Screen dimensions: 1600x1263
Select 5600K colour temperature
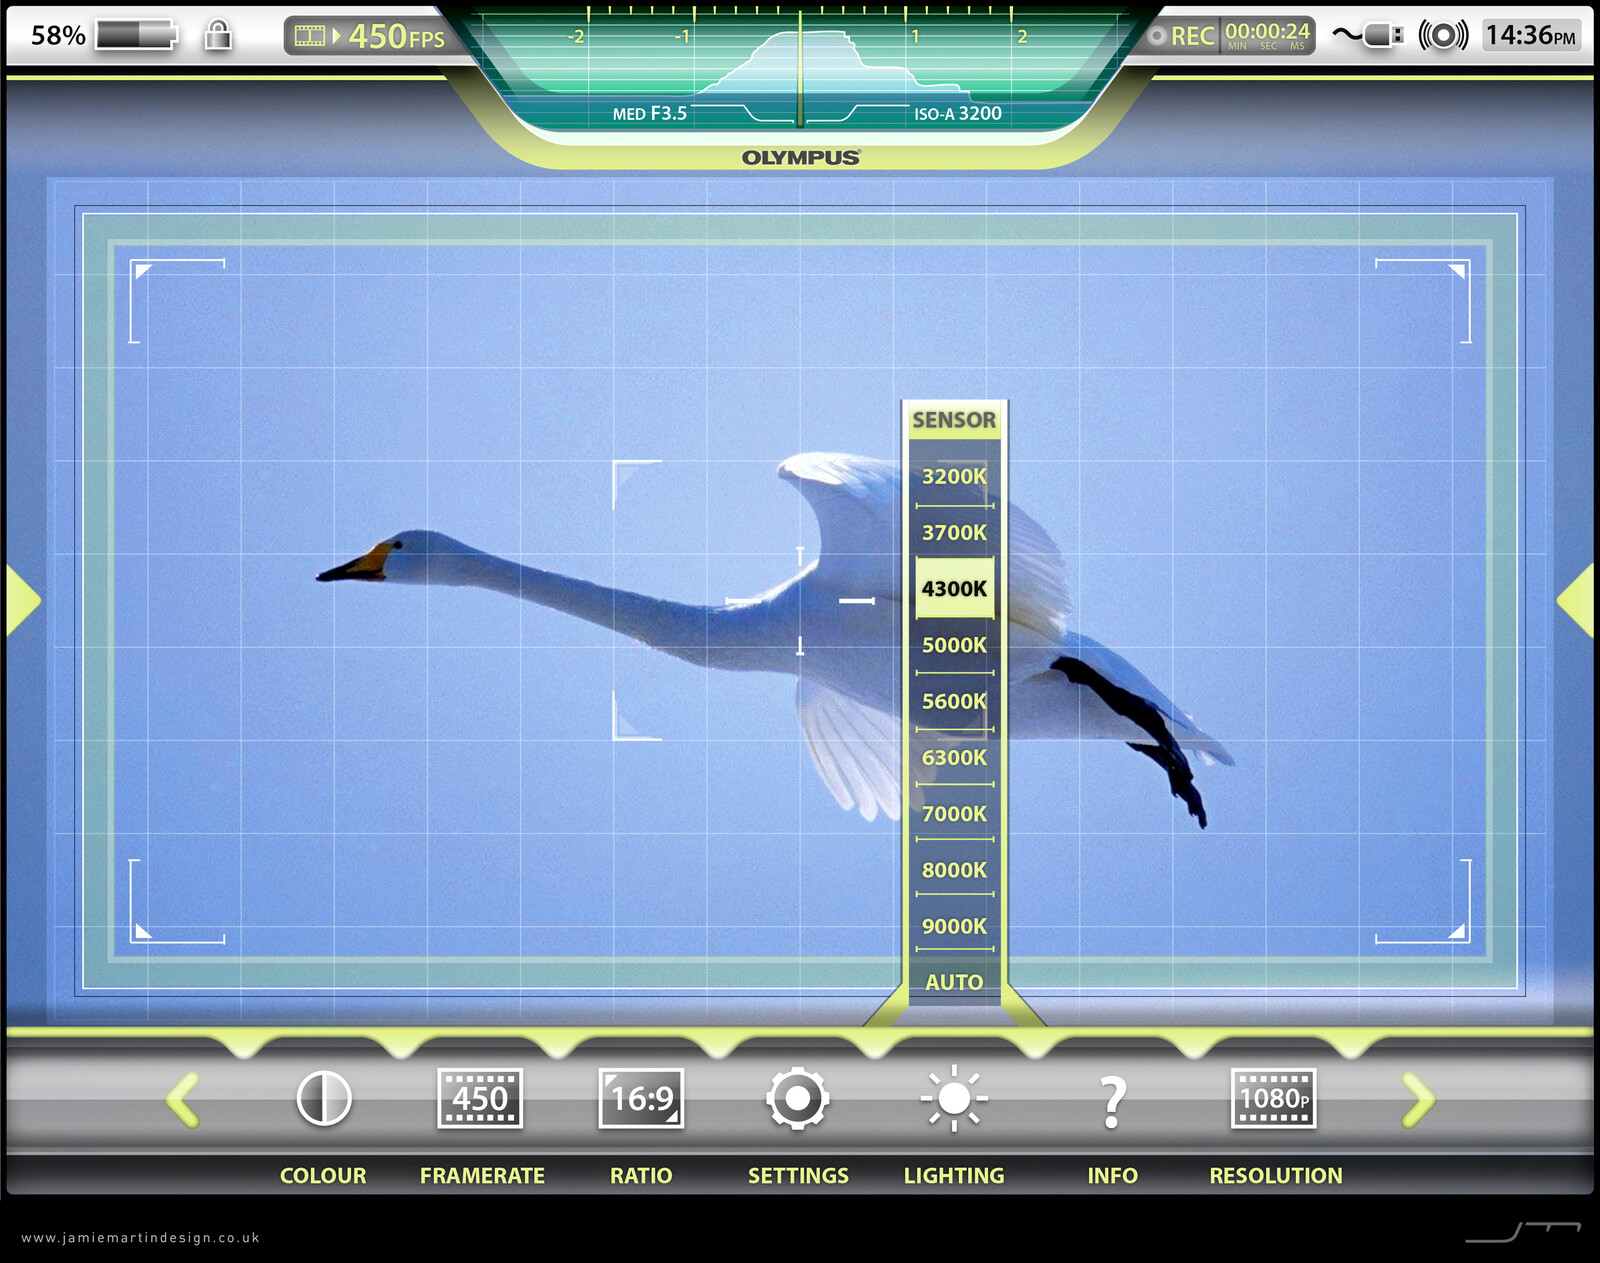[x=954, y=701]
